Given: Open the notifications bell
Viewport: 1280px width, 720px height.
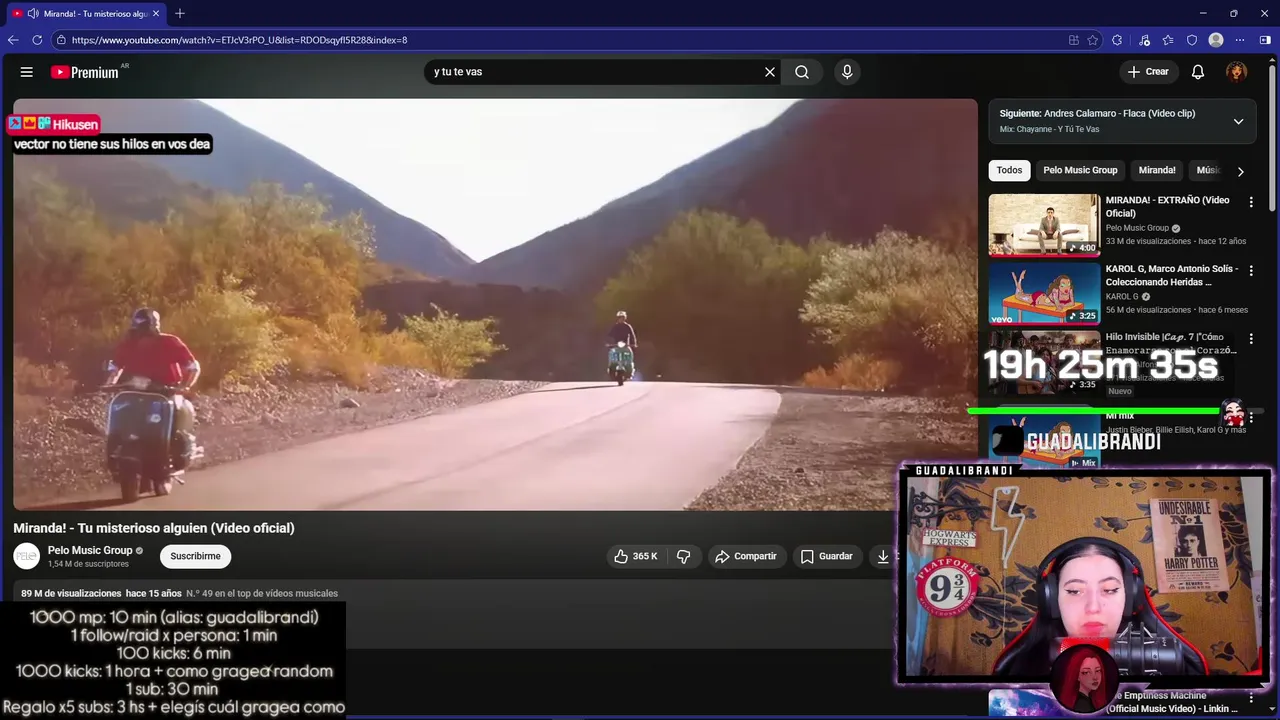Looking at the screenshot, I should (x=1198, y=72).
